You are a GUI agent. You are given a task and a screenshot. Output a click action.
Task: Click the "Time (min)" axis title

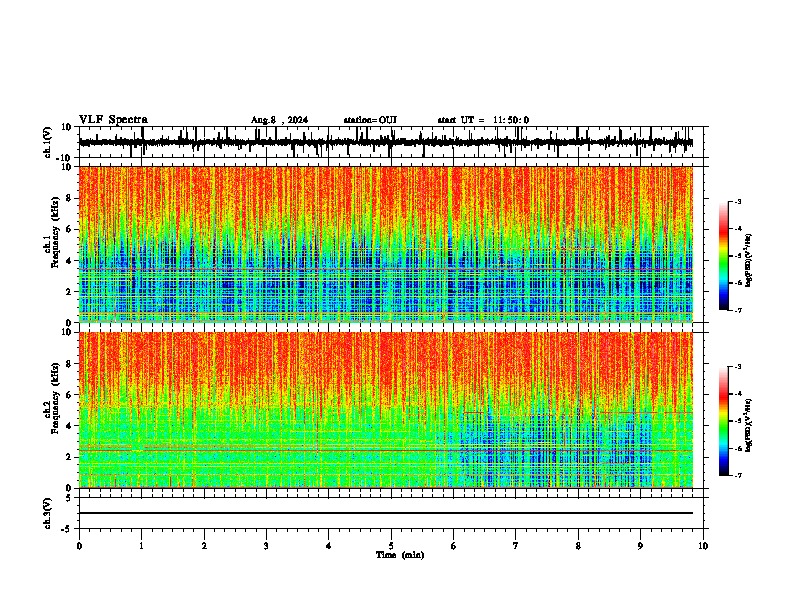[400, 555]
